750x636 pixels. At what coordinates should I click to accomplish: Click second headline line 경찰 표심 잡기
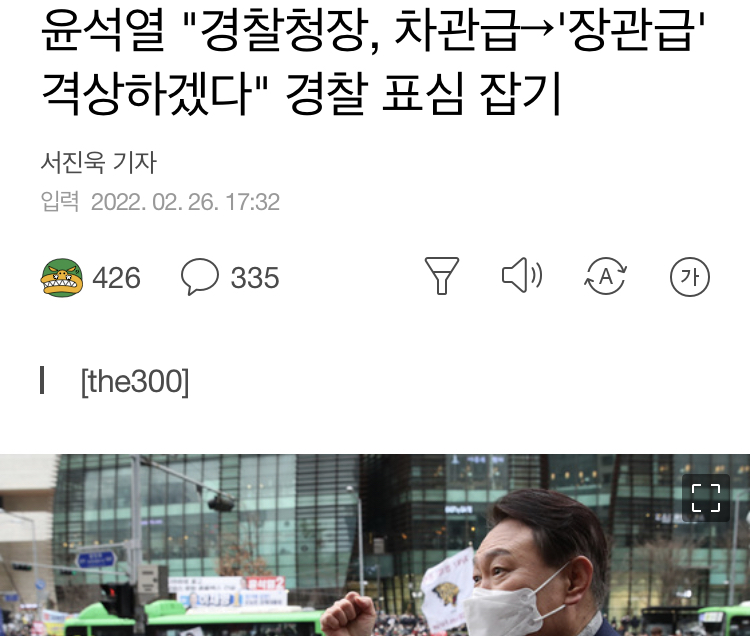coord(423,93)
